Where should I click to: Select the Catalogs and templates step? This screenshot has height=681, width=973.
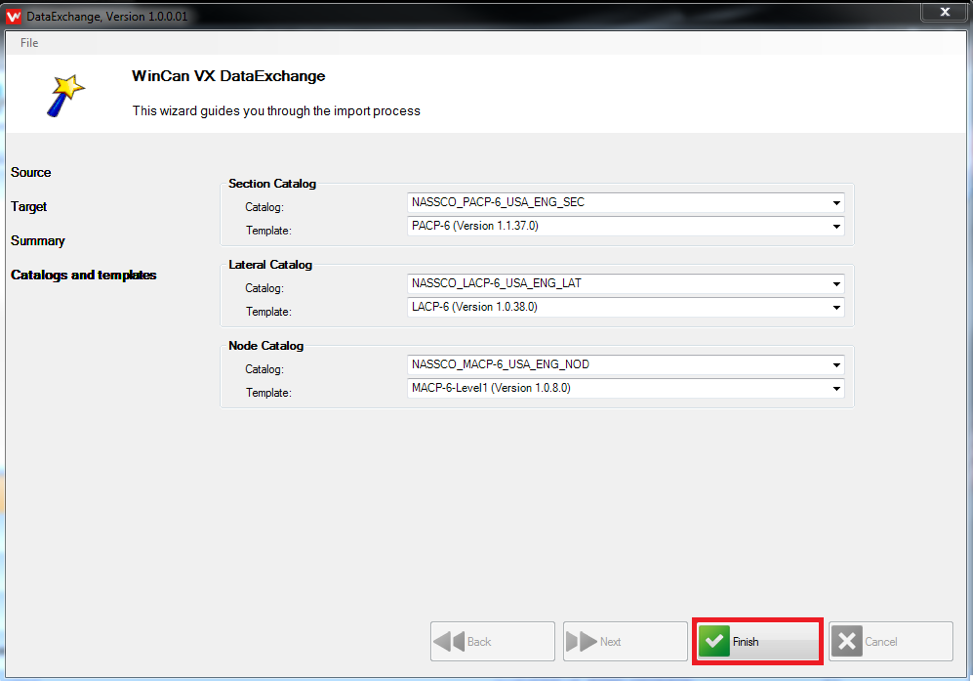(83, 275)
